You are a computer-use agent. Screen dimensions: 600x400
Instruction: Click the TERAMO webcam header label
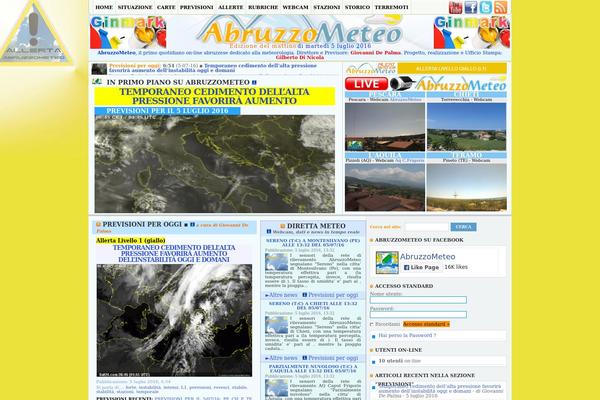pos(466,155)
